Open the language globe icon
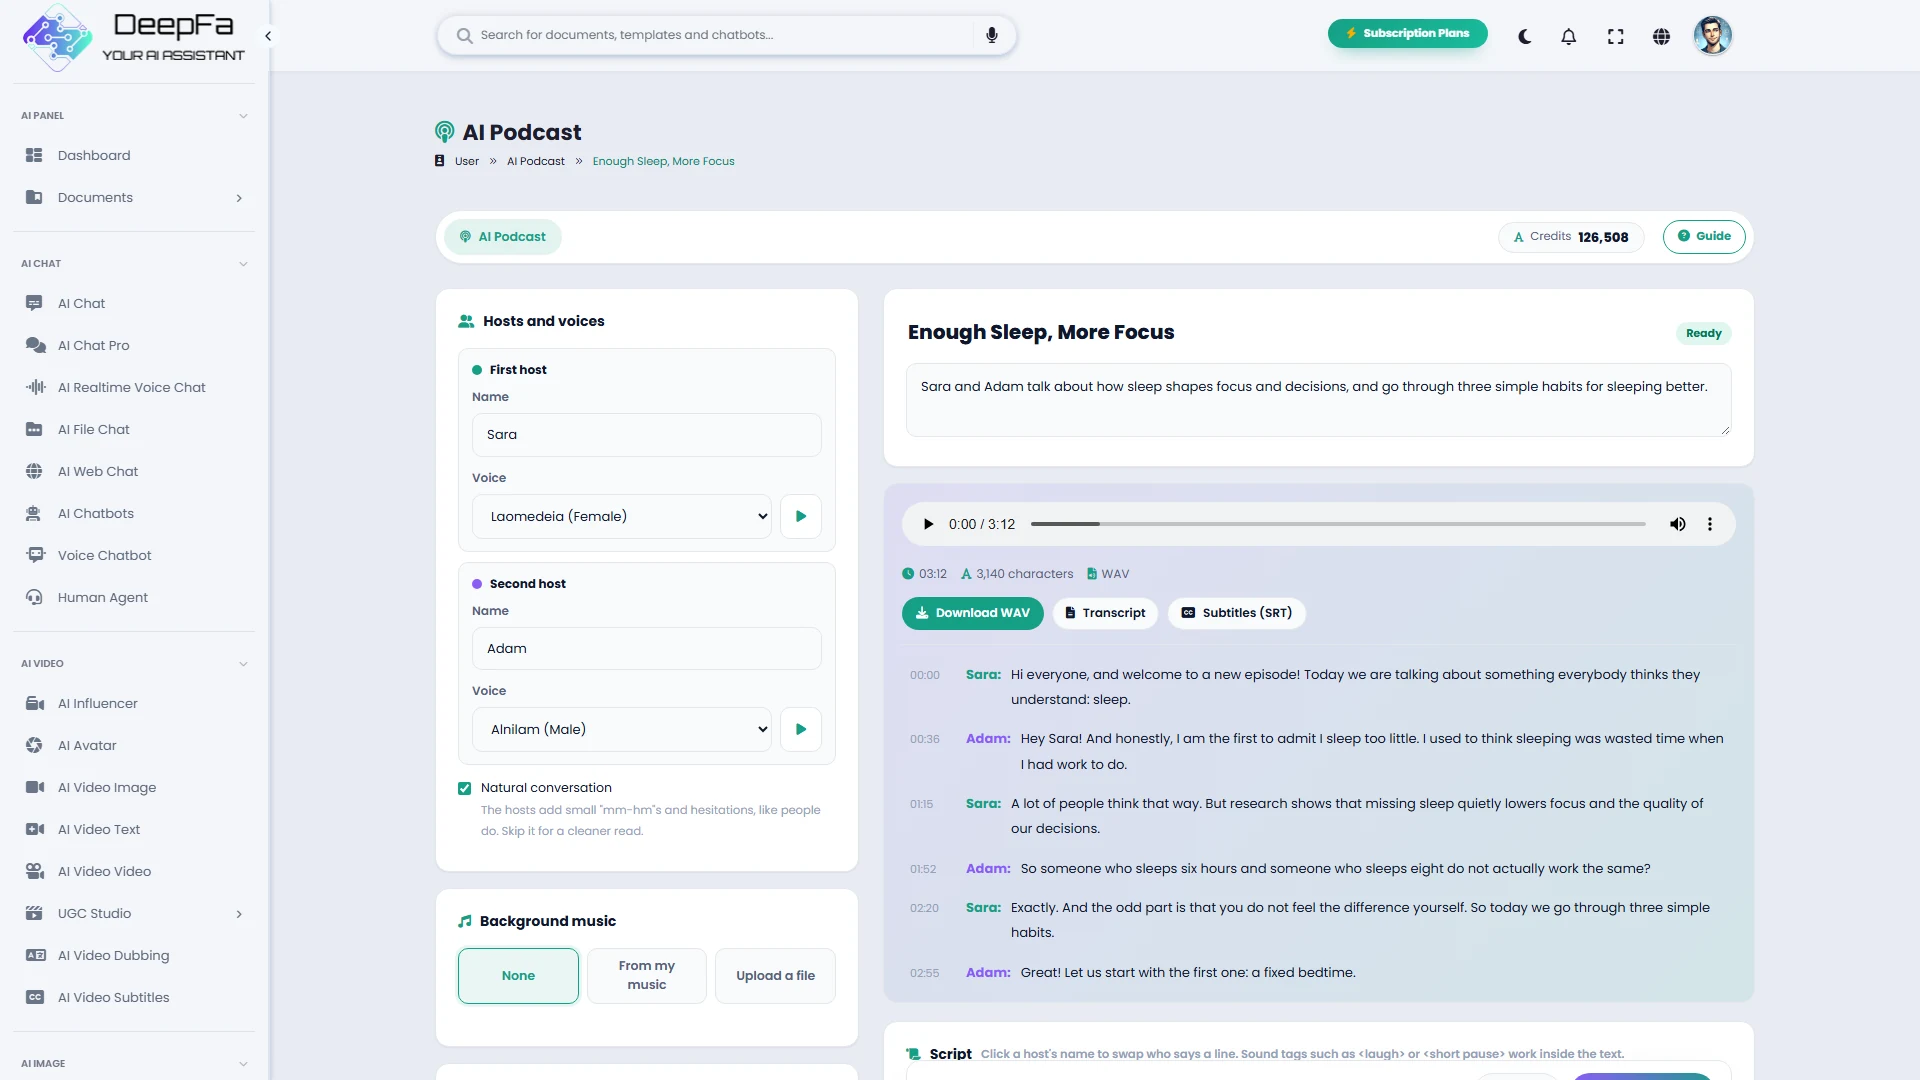The width and height of the screenshot is (1920, 1080). click(1661, 36)
